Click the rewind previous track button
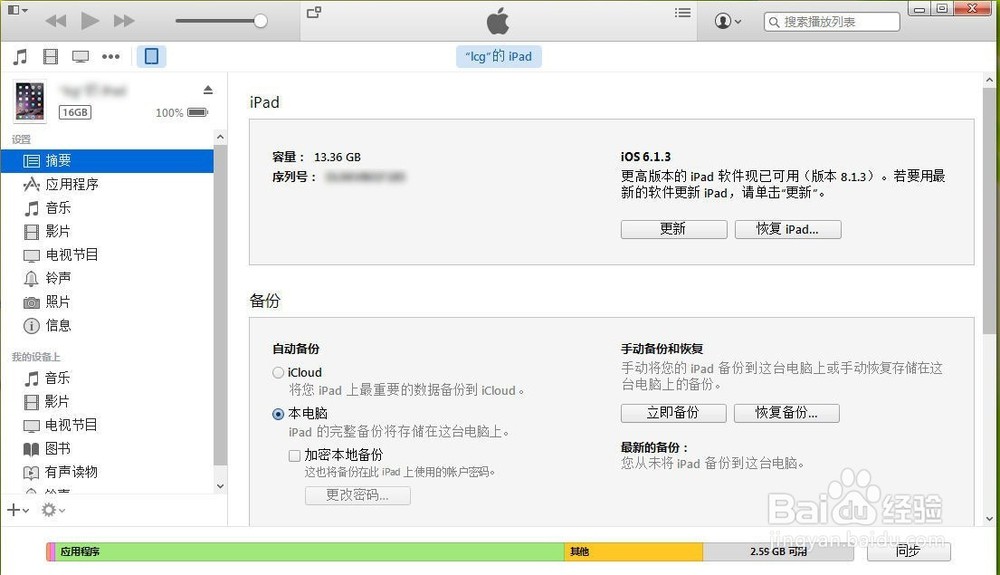 pos(56,21)
